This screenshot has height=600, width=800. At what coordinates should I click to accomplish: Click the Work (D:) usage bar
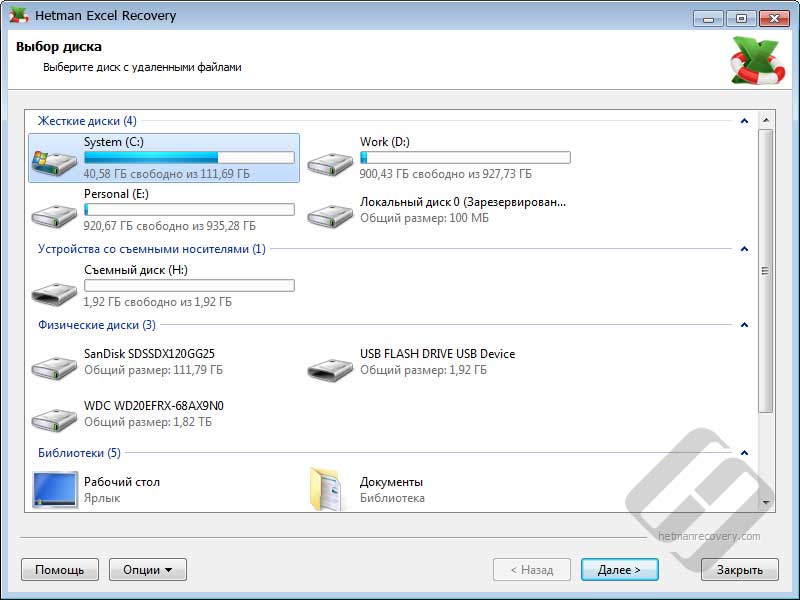pos(465,157)
